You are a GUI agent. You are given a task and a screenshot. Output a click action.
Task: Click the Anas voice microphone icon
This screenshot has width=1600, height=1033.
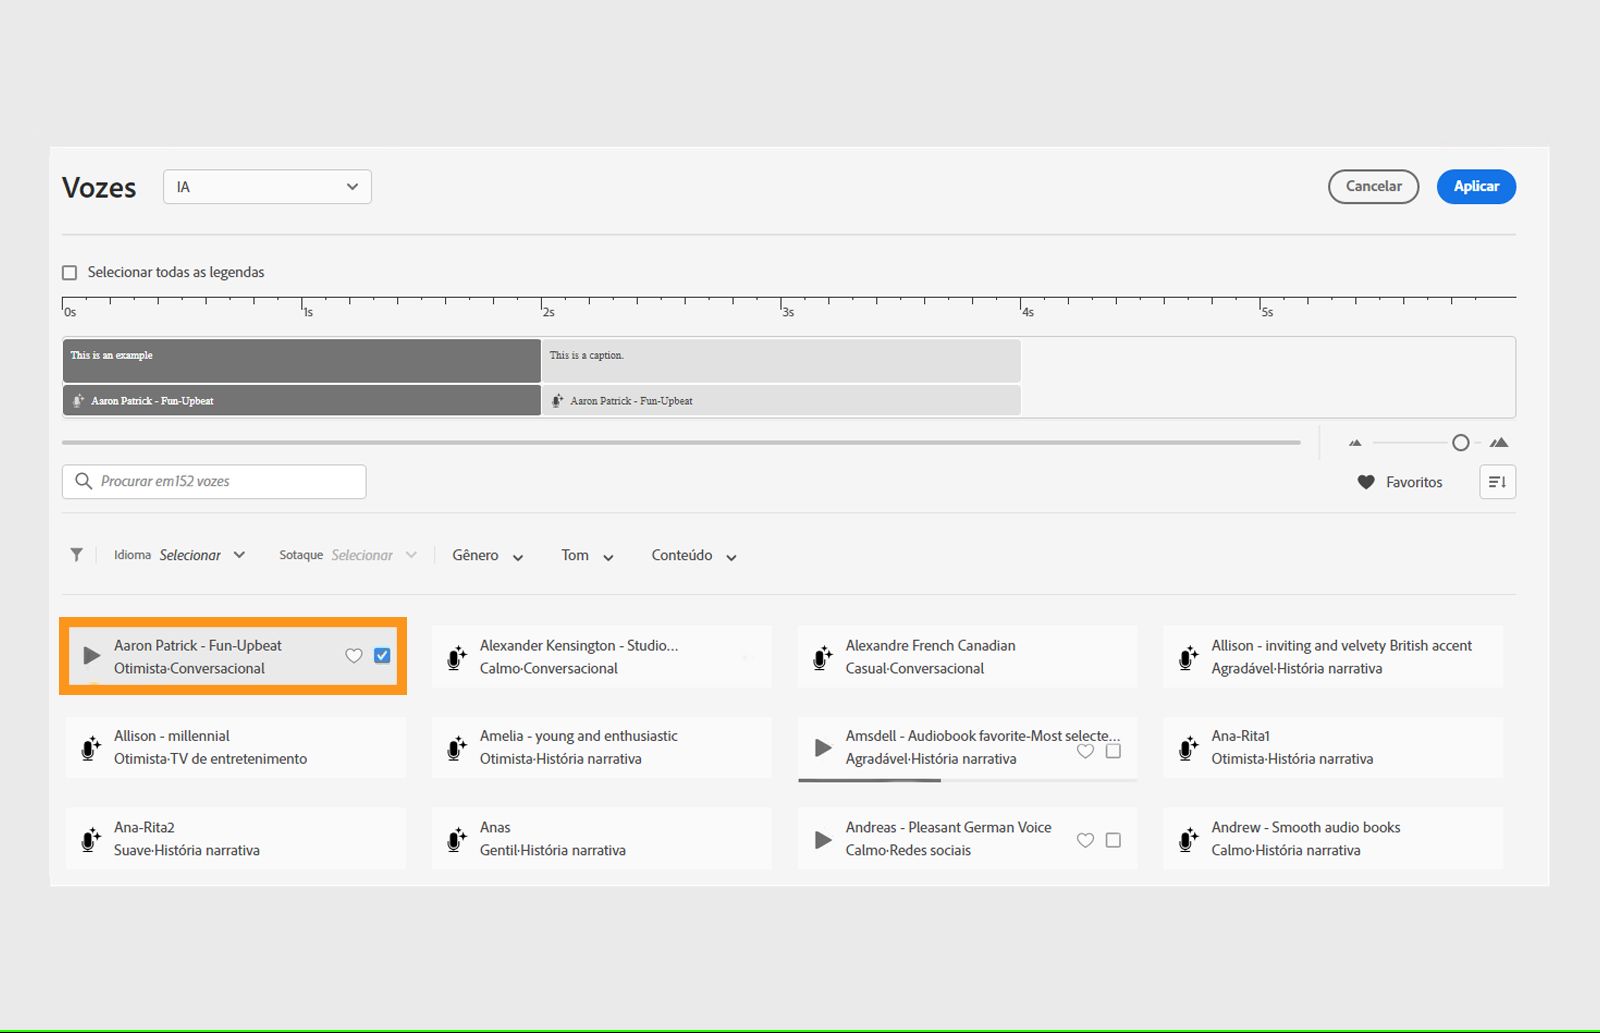pos(457,839)
